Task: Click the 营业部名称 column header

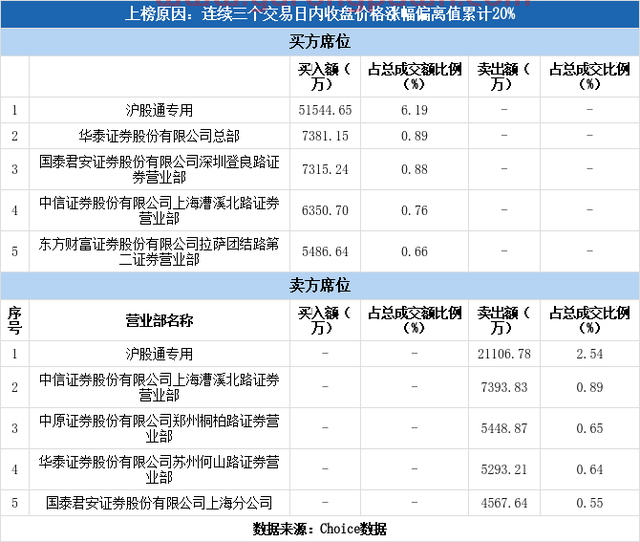Action: click(x=159, y=321)
